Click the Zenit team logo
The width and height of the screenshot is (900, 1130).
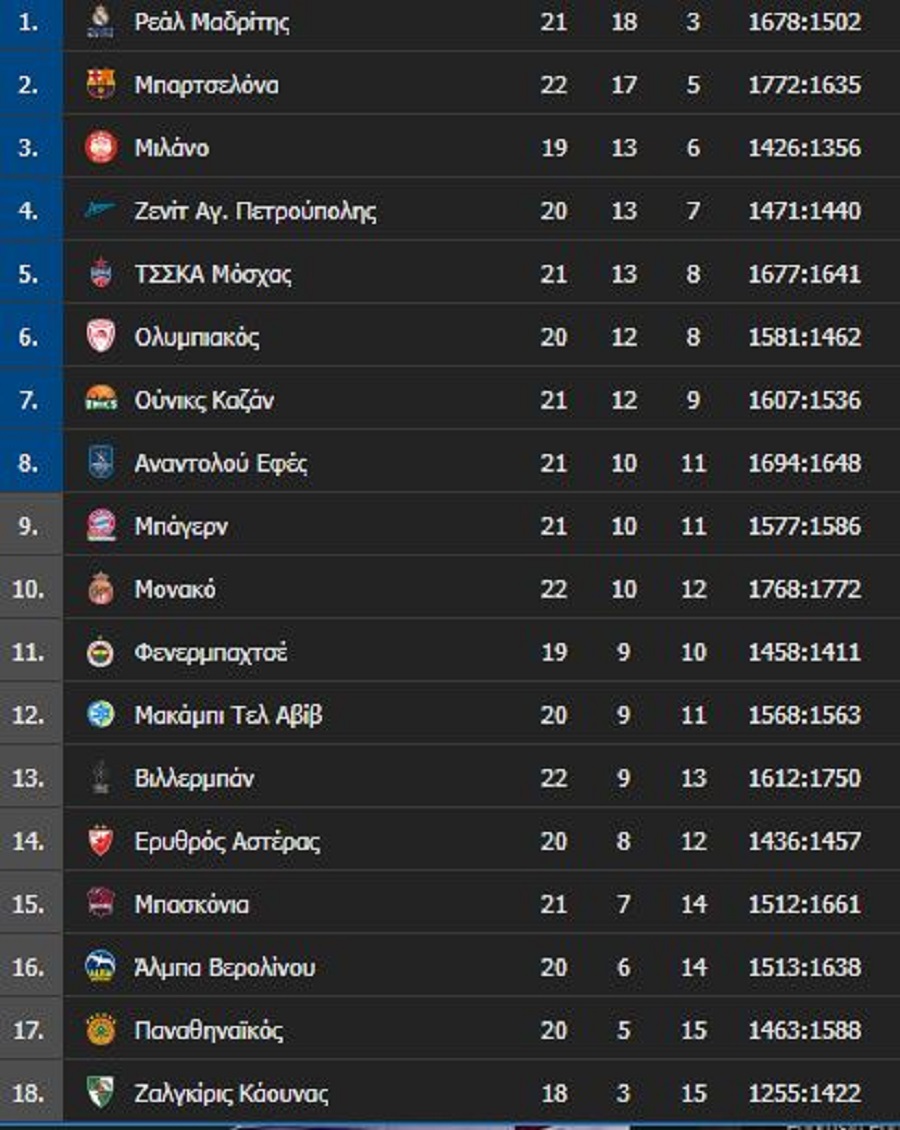tap(100, 211)
